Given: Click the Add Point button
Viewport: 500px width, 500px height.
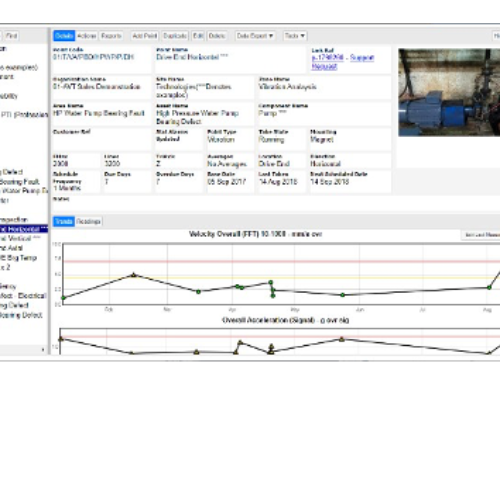Looking at the screenshot, I should (x=145, y=36).
